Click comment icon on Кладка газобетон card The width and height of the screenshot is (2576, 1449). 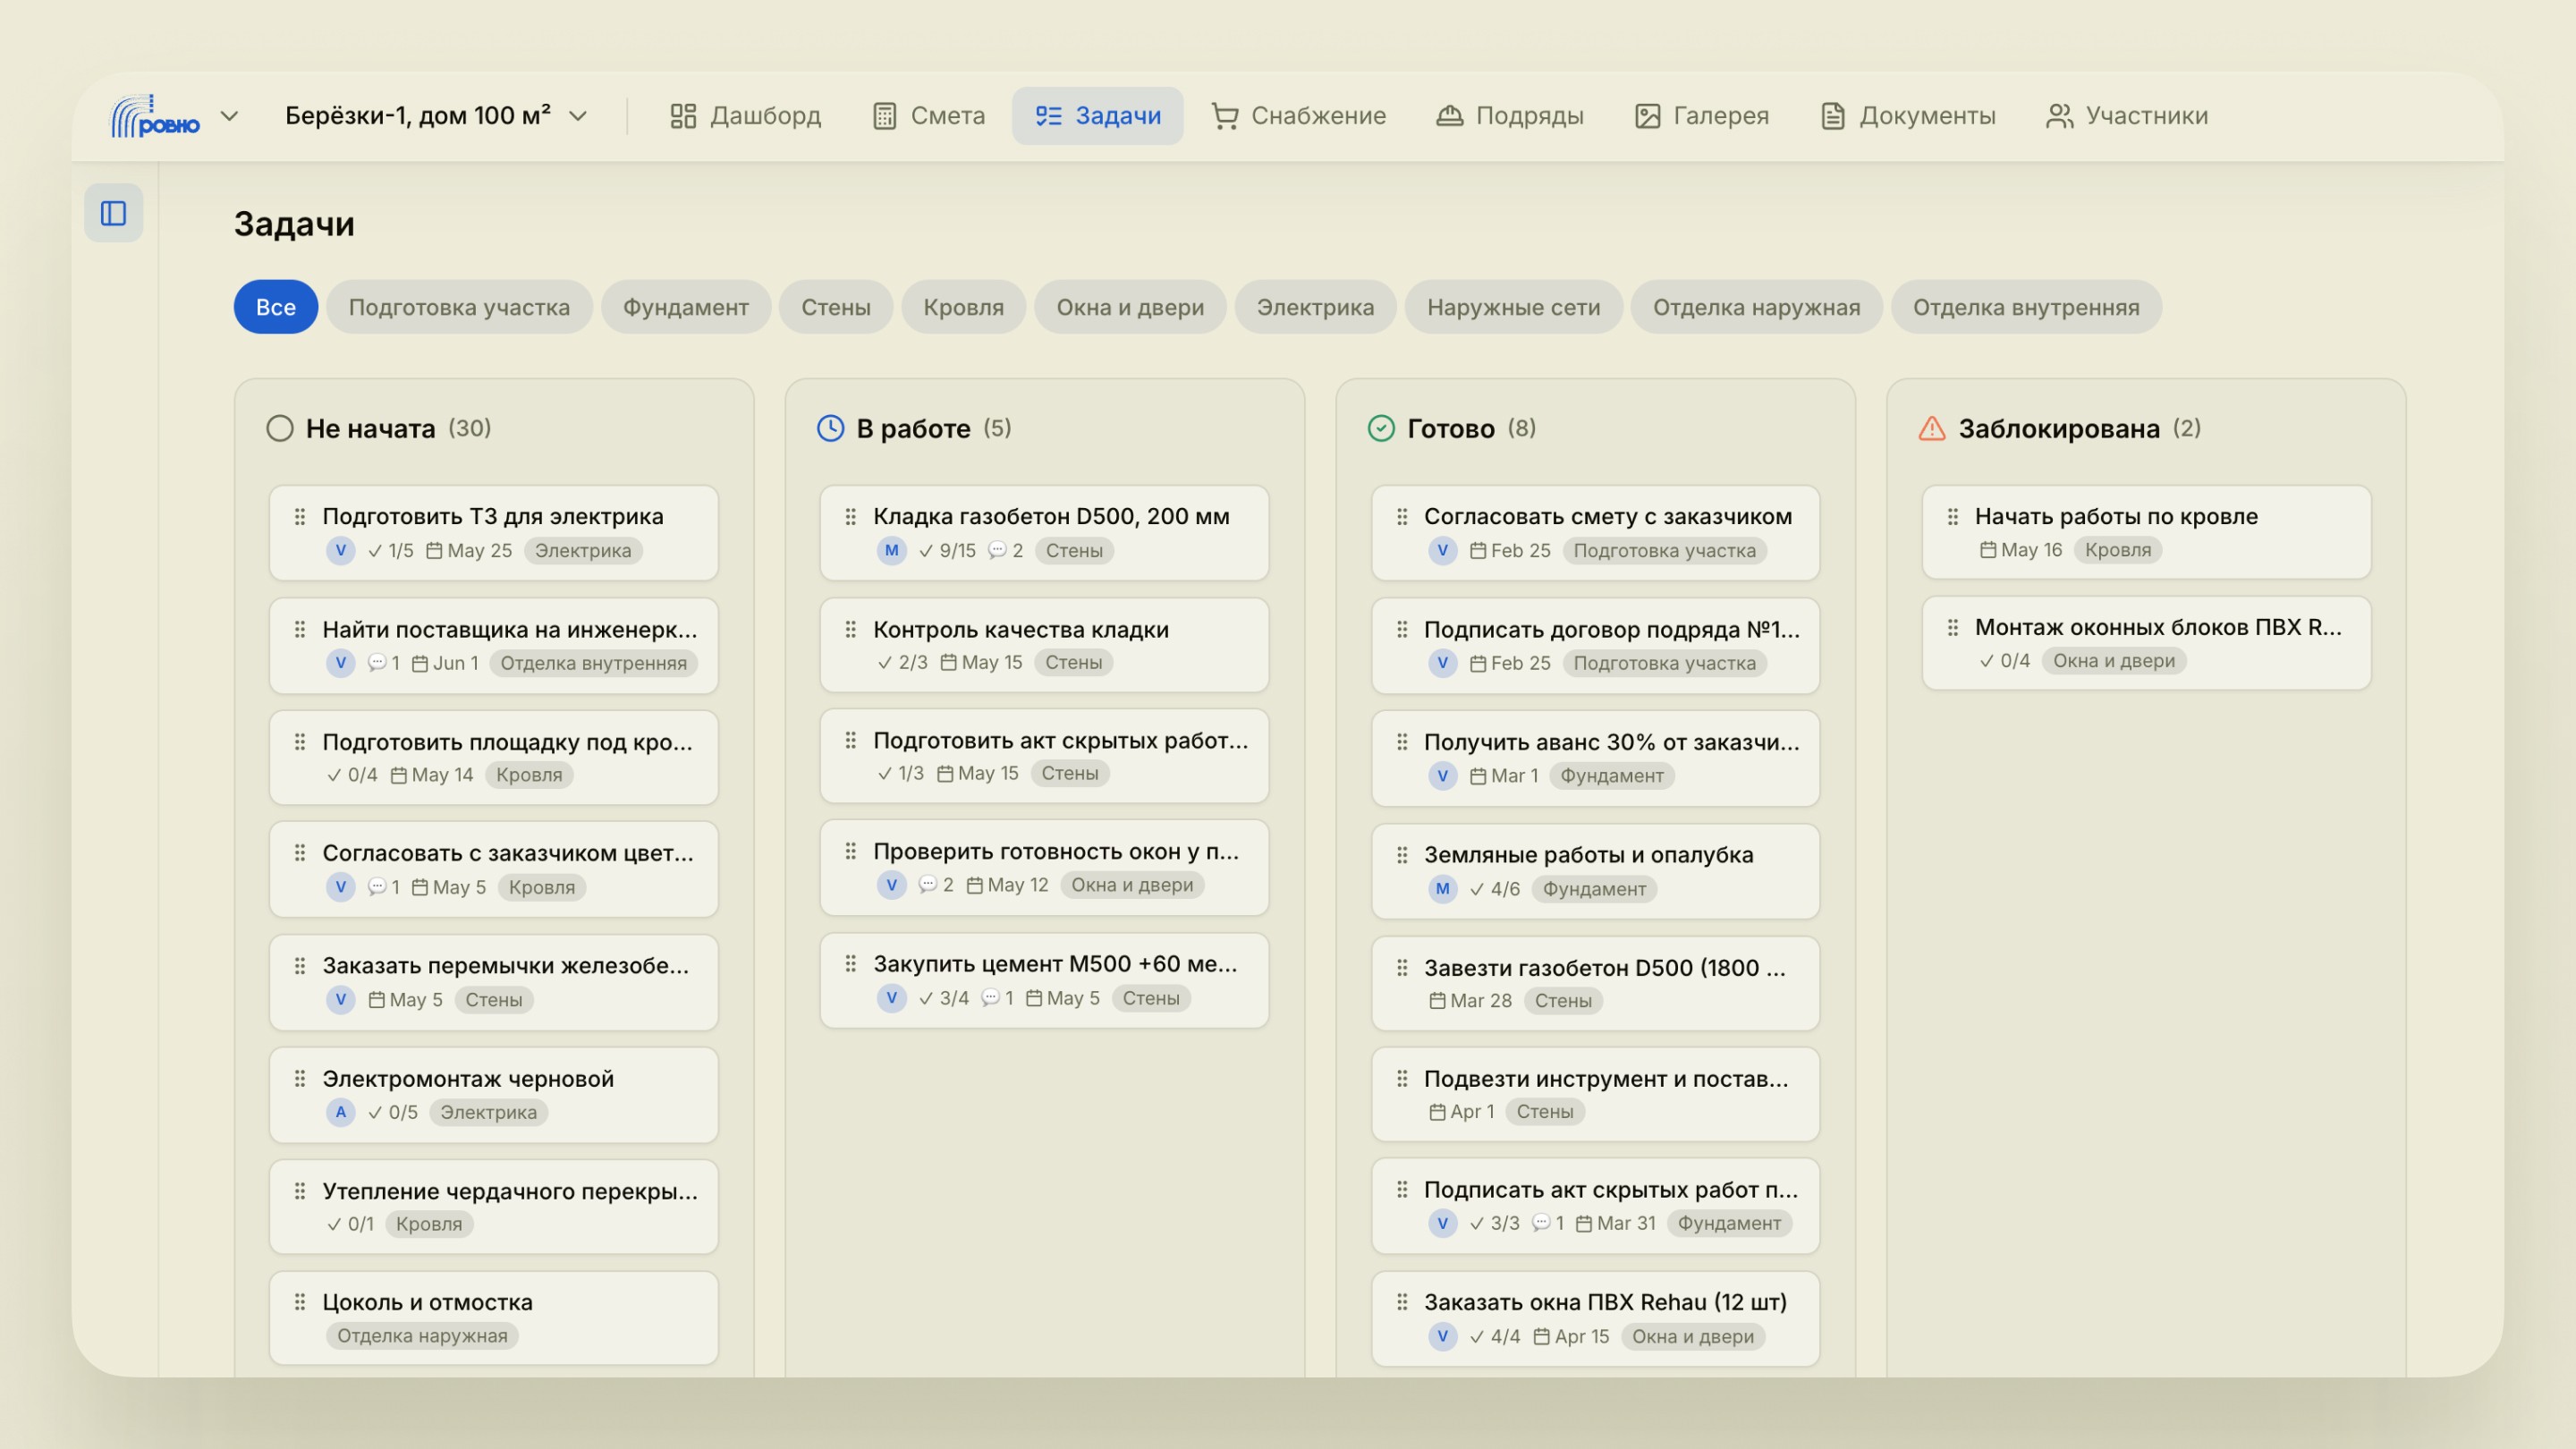pos(997,550)
